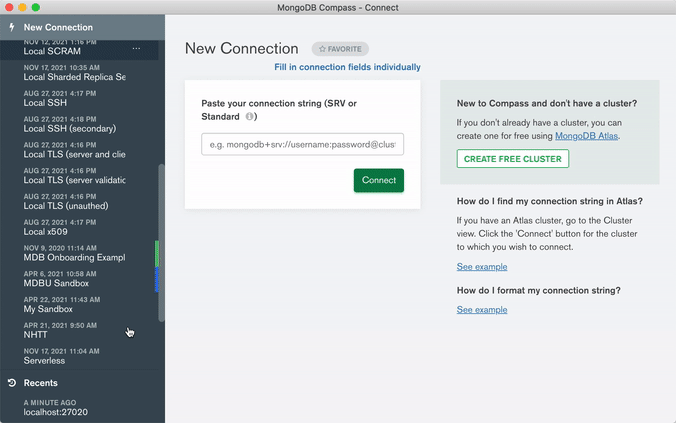Click the blue color marker beside MDBU Sandbox
The height and width of the screenshot is (423, 676).
pos(157,279)
